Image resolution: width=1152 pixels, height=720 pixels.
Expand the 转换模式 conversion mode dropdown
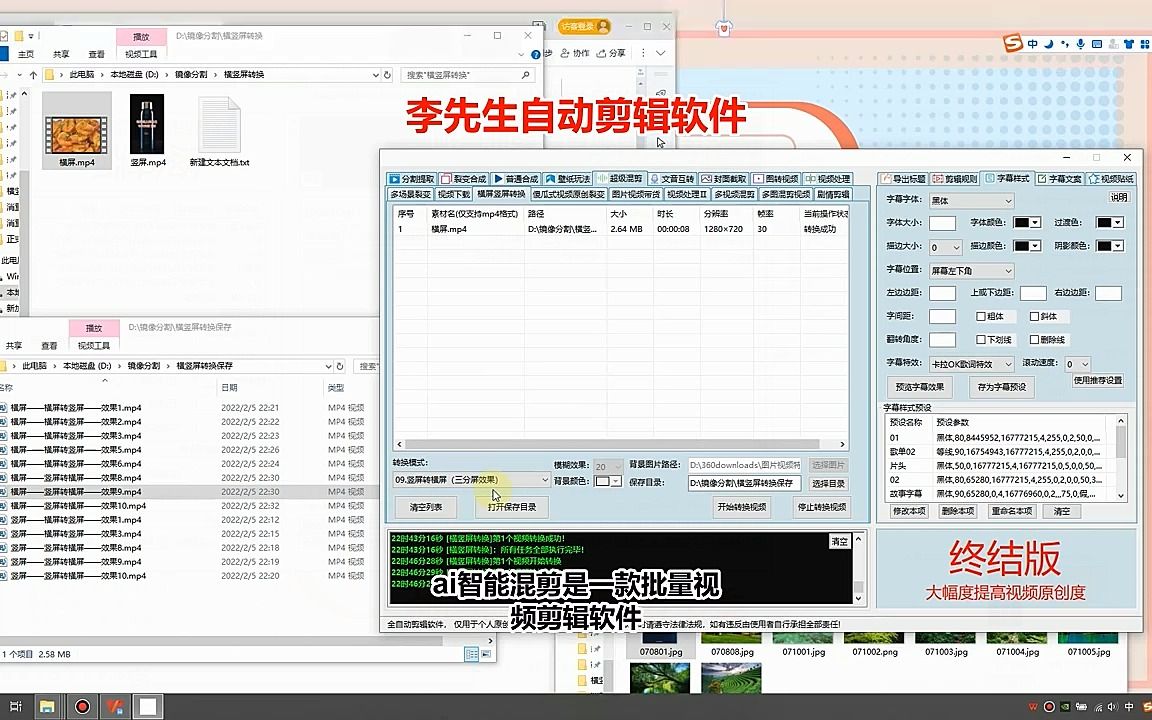coord(470,480)
